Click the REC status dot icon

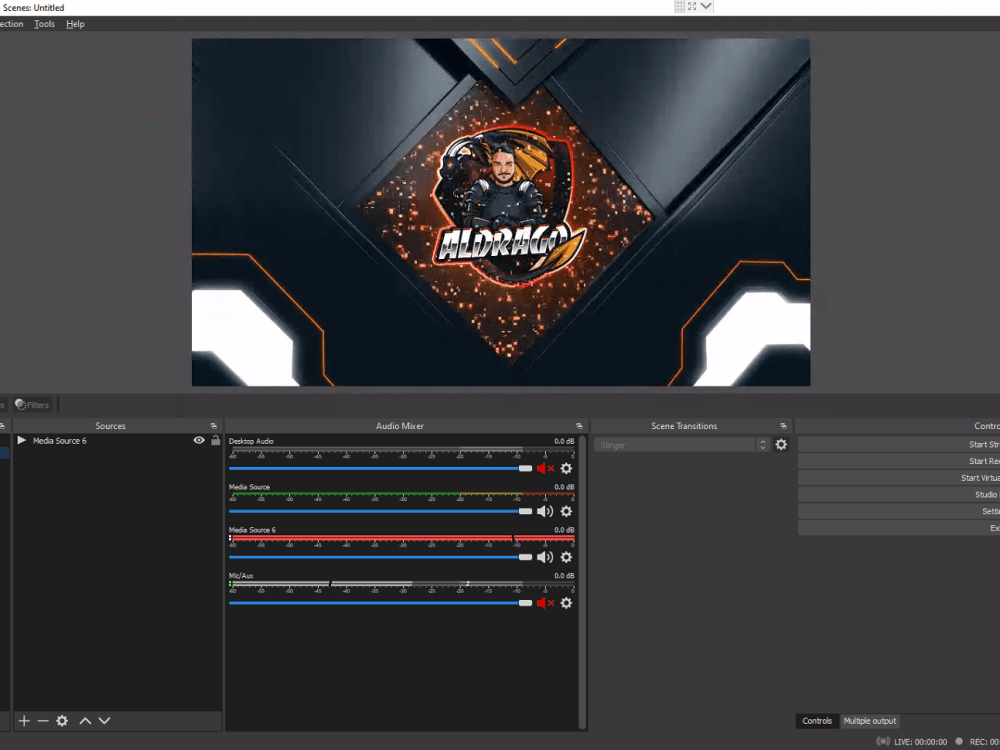tap(959, 742)
